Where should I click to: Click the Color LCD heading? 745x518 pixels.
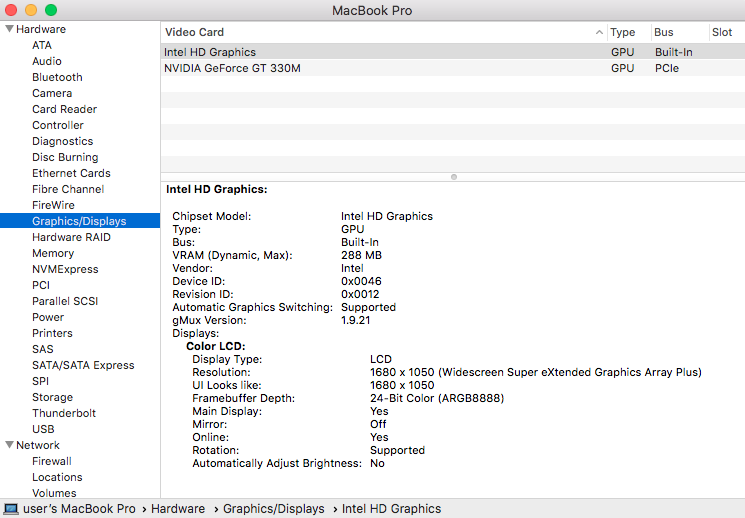(216, 346)
